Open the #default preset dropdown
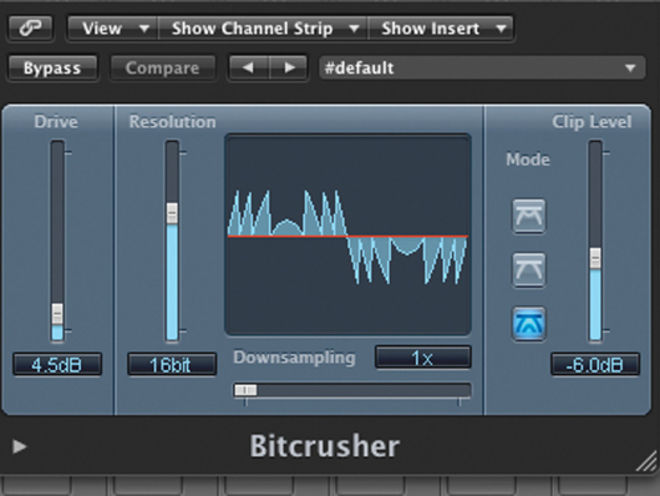 pos(482,68)
